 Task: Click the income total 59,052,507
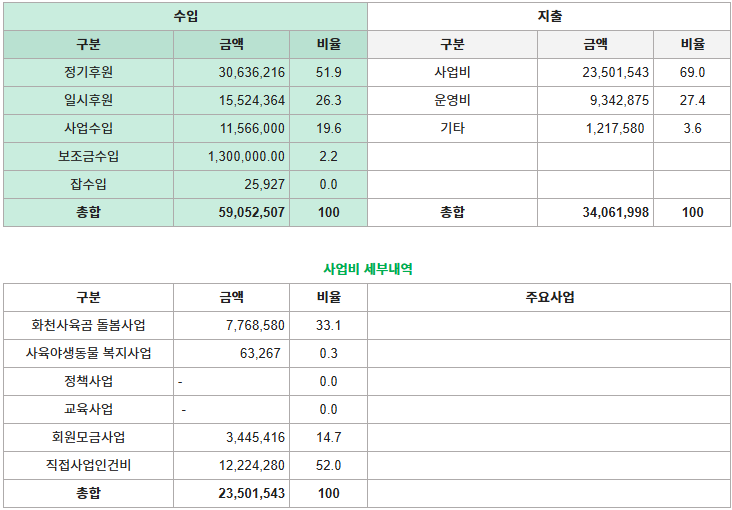[252, 212]
